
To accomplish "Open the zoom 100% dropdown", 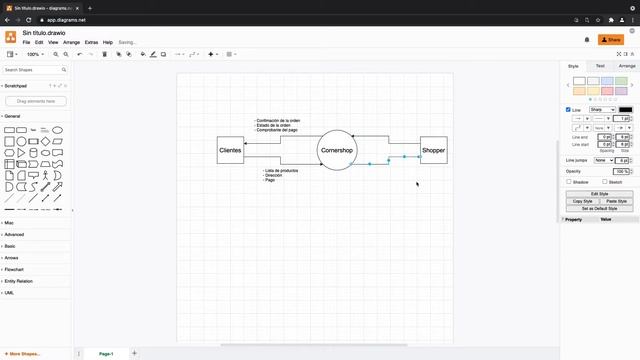I will point(35,54).
